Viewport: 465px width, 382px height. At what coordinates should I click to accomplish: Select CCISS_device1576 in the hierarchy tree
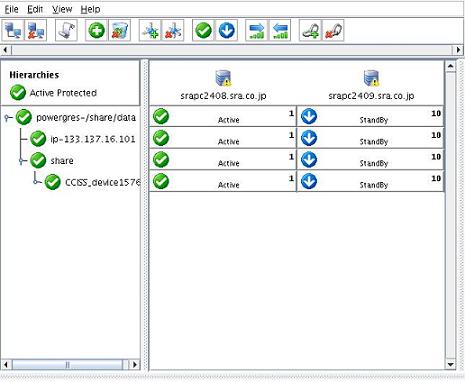[x=102, y=182]
